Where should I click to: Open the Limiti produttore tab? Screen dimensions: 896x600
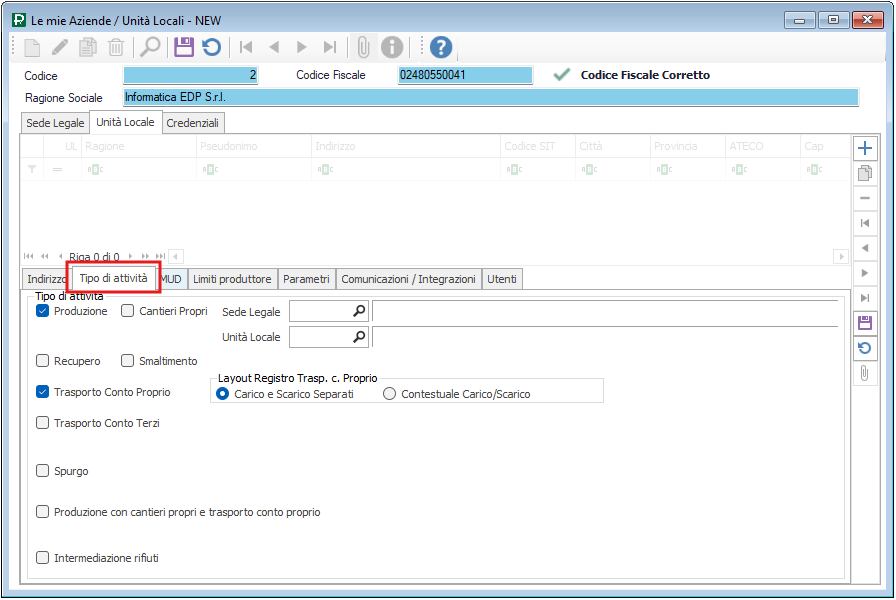coord(232,279)
